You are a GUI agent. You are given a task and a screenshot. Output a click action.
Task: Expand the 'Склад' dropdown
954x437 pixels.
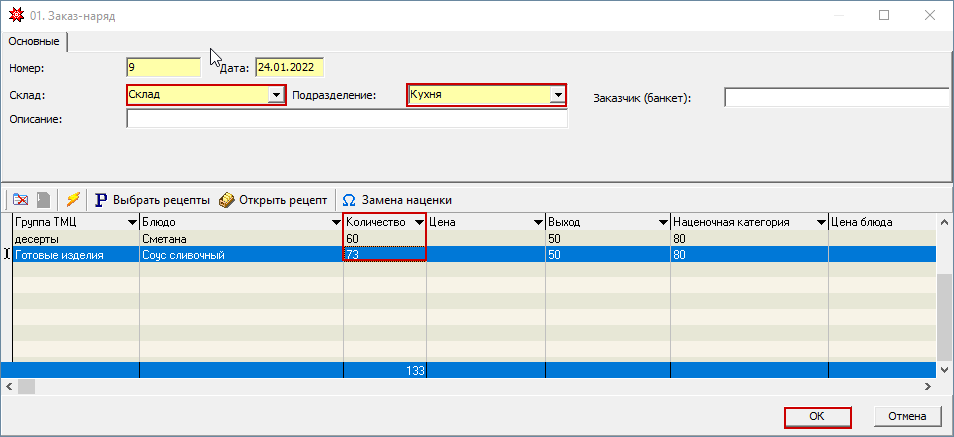point(276,96)
